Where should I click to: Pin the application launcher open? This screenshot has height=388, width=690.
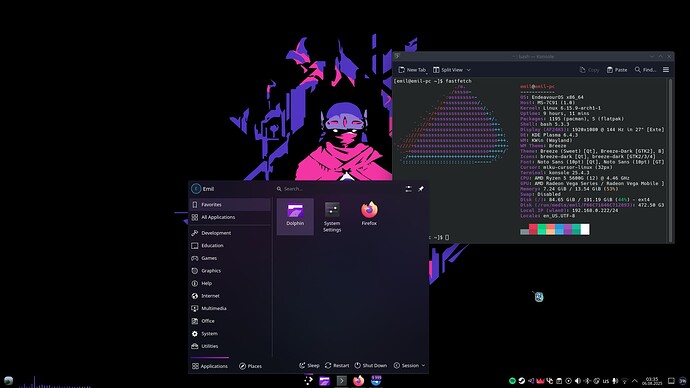click(x=421, y=189)
